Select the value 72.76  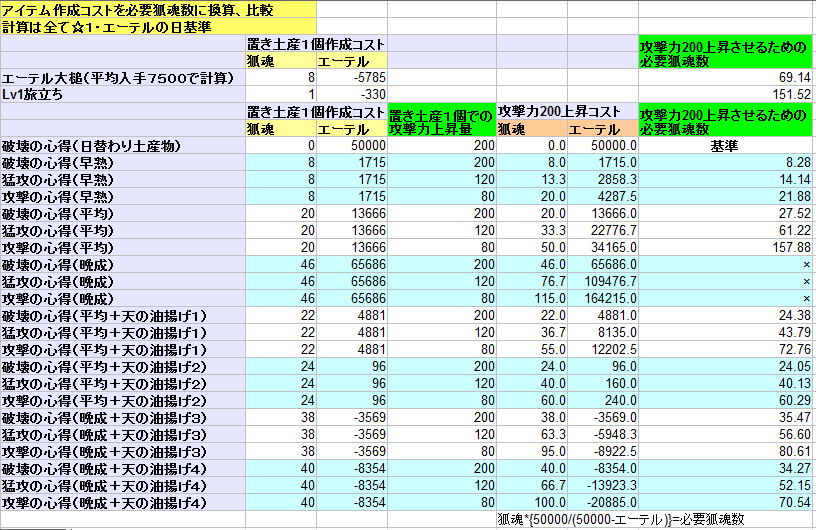tap(727, 349)
